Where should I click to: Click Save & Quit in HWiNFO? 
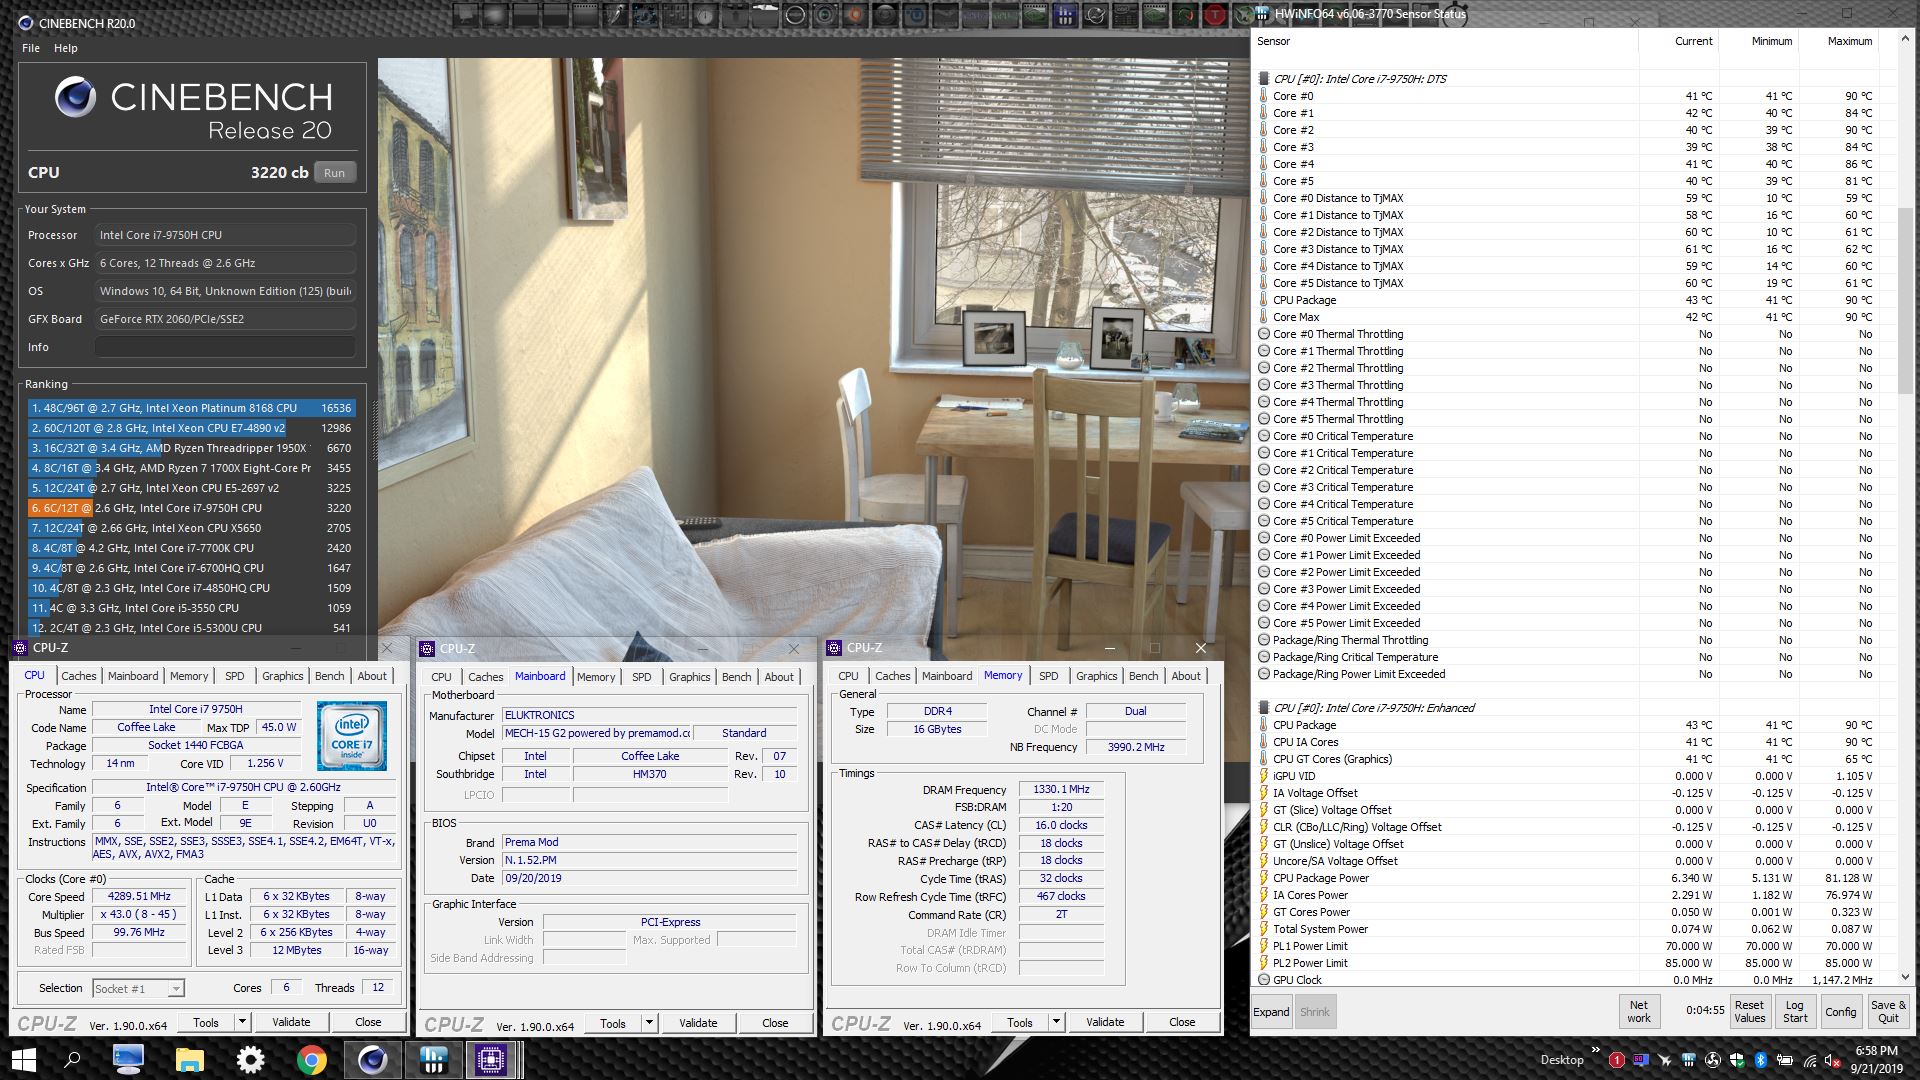click(x=1888, y=1011)
